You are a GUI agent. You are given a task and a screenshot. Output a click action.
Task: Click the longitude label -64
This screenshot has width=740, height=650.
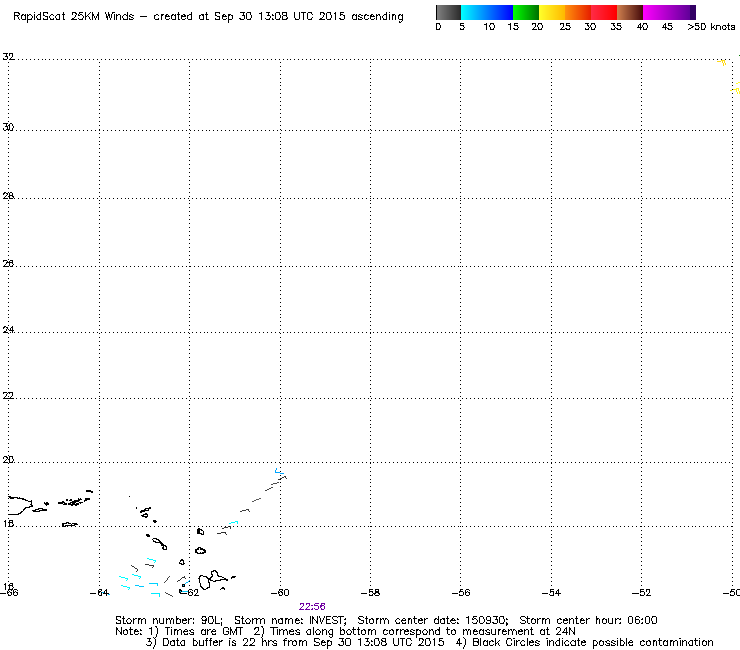tap(99, 592)
